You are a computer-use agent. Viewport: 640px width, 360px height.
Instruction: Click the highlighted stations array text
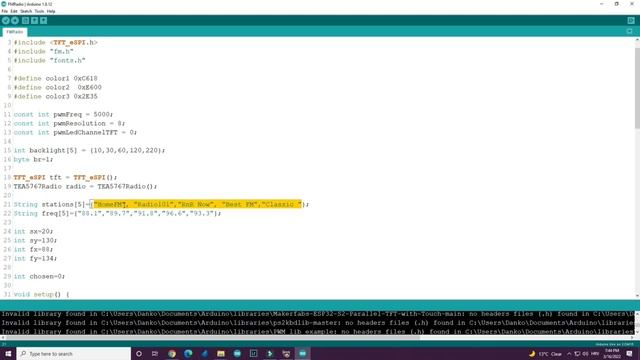click(198, 204)
